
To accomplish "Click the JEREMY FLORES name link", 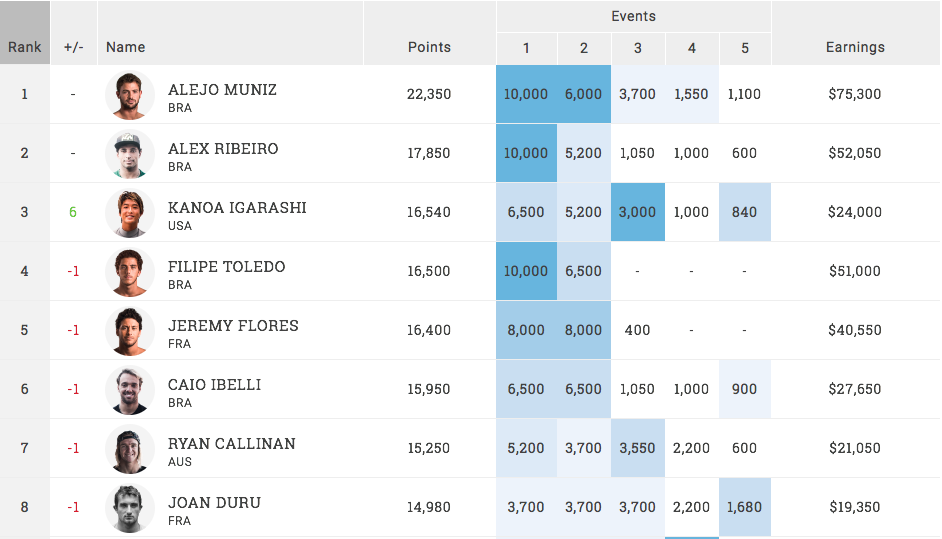I will (233, 325).
